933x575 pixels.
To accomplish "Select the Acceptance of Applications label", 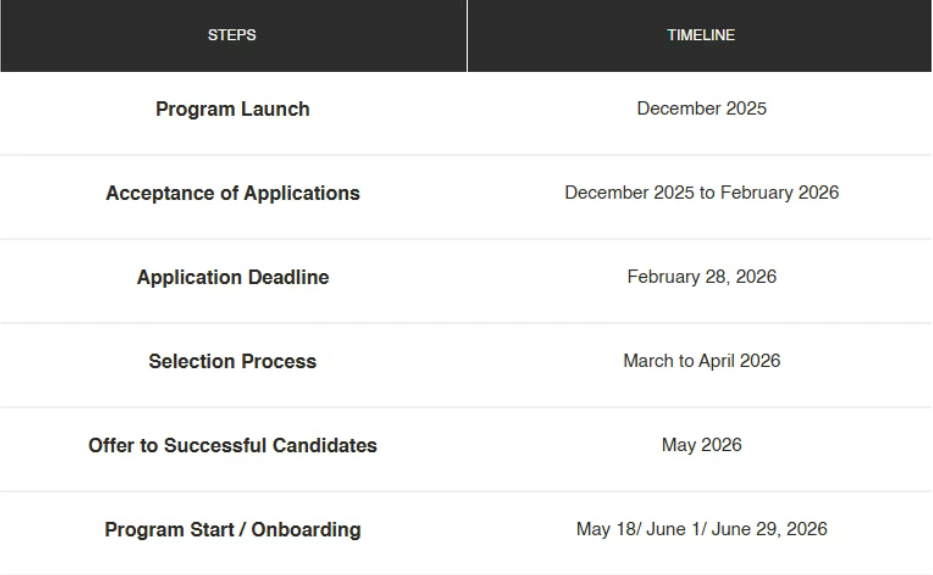I will point(232,193).
